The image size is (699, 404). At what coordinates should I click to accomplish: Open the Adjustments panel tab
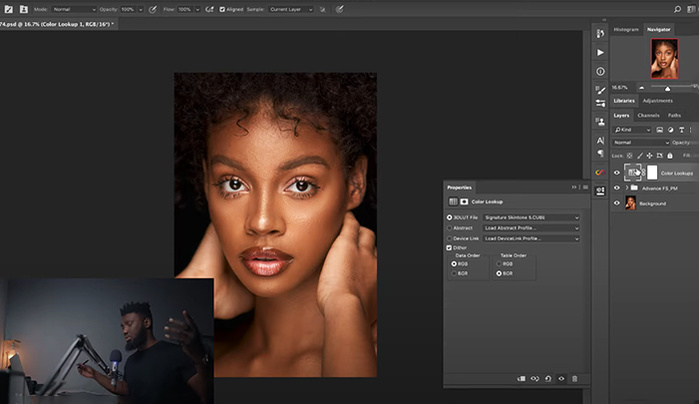click(x=657, y=101)
